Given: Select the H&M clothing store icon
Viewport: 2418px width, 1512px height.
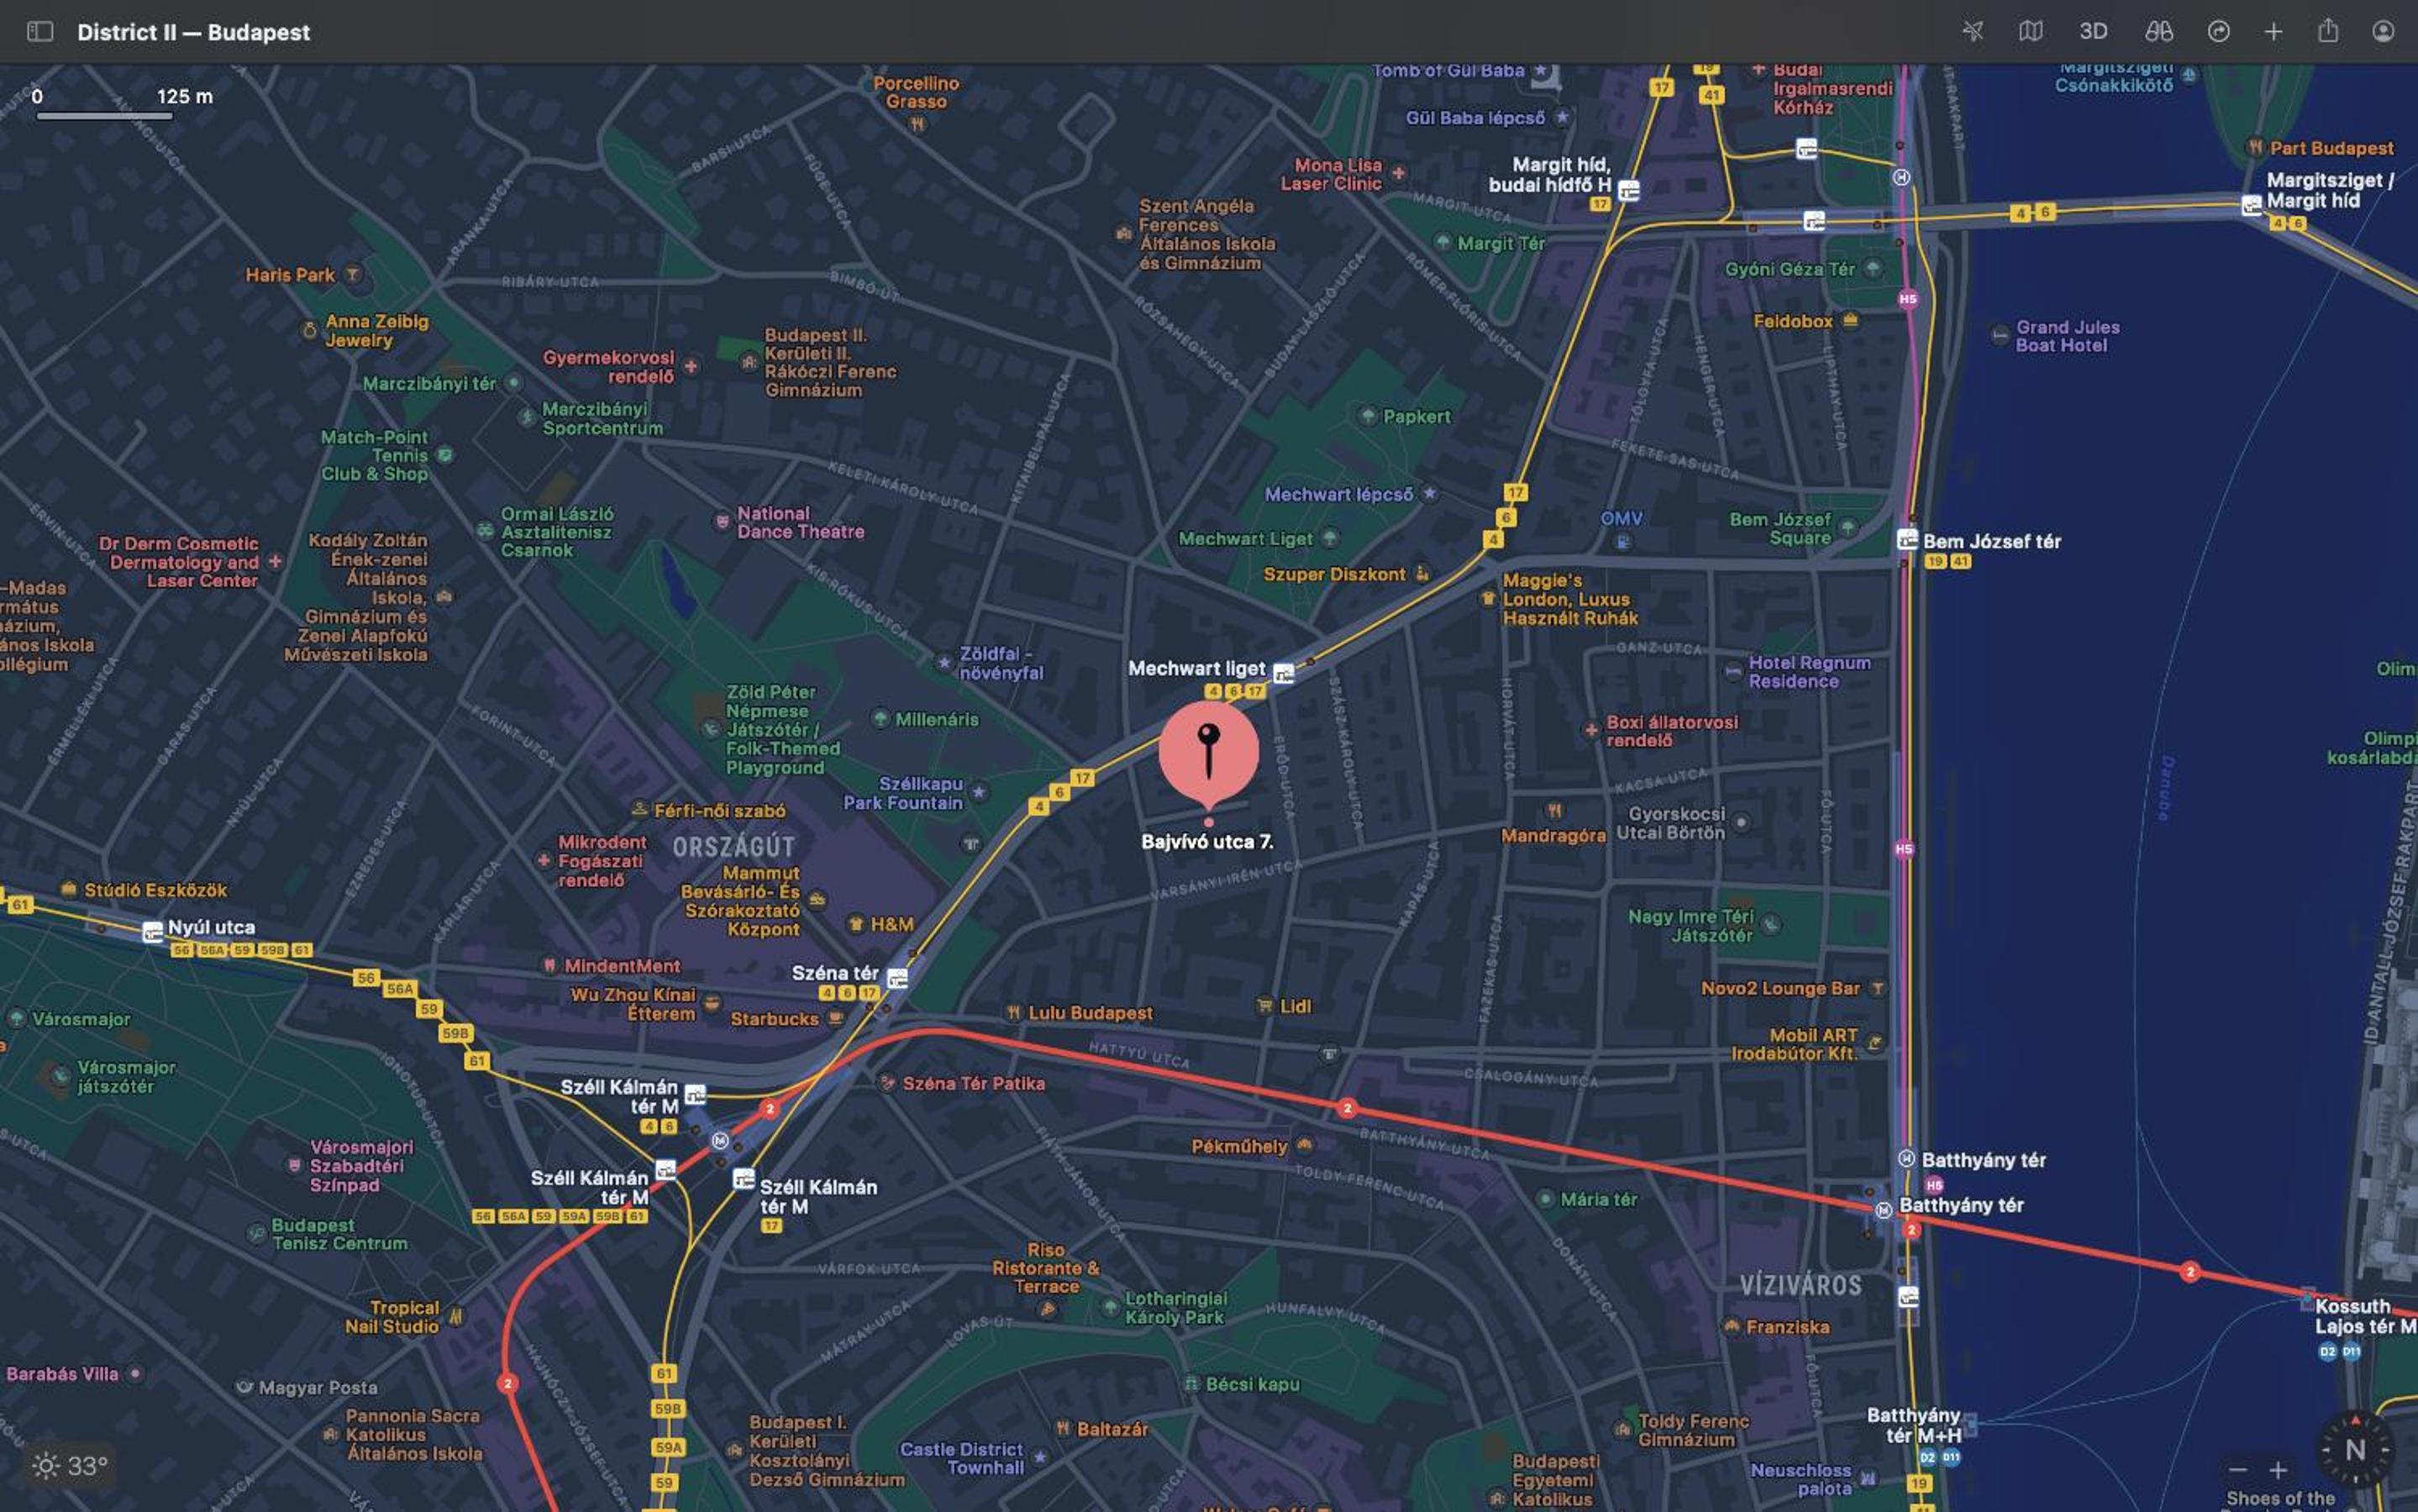Looking at the screenshot, I should (856, 924).
